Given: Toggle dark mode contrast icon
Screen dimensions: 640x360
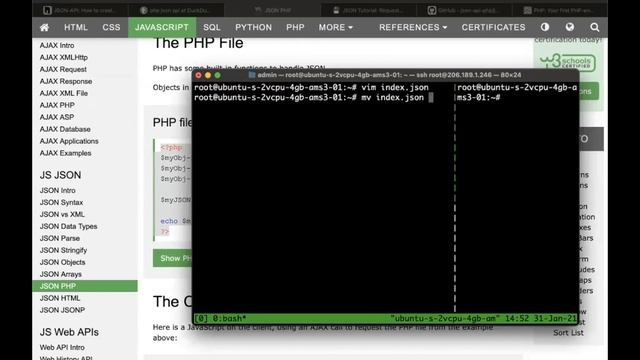Looking at the screenshot, I should pyautogui.click(x=545, y=27).
